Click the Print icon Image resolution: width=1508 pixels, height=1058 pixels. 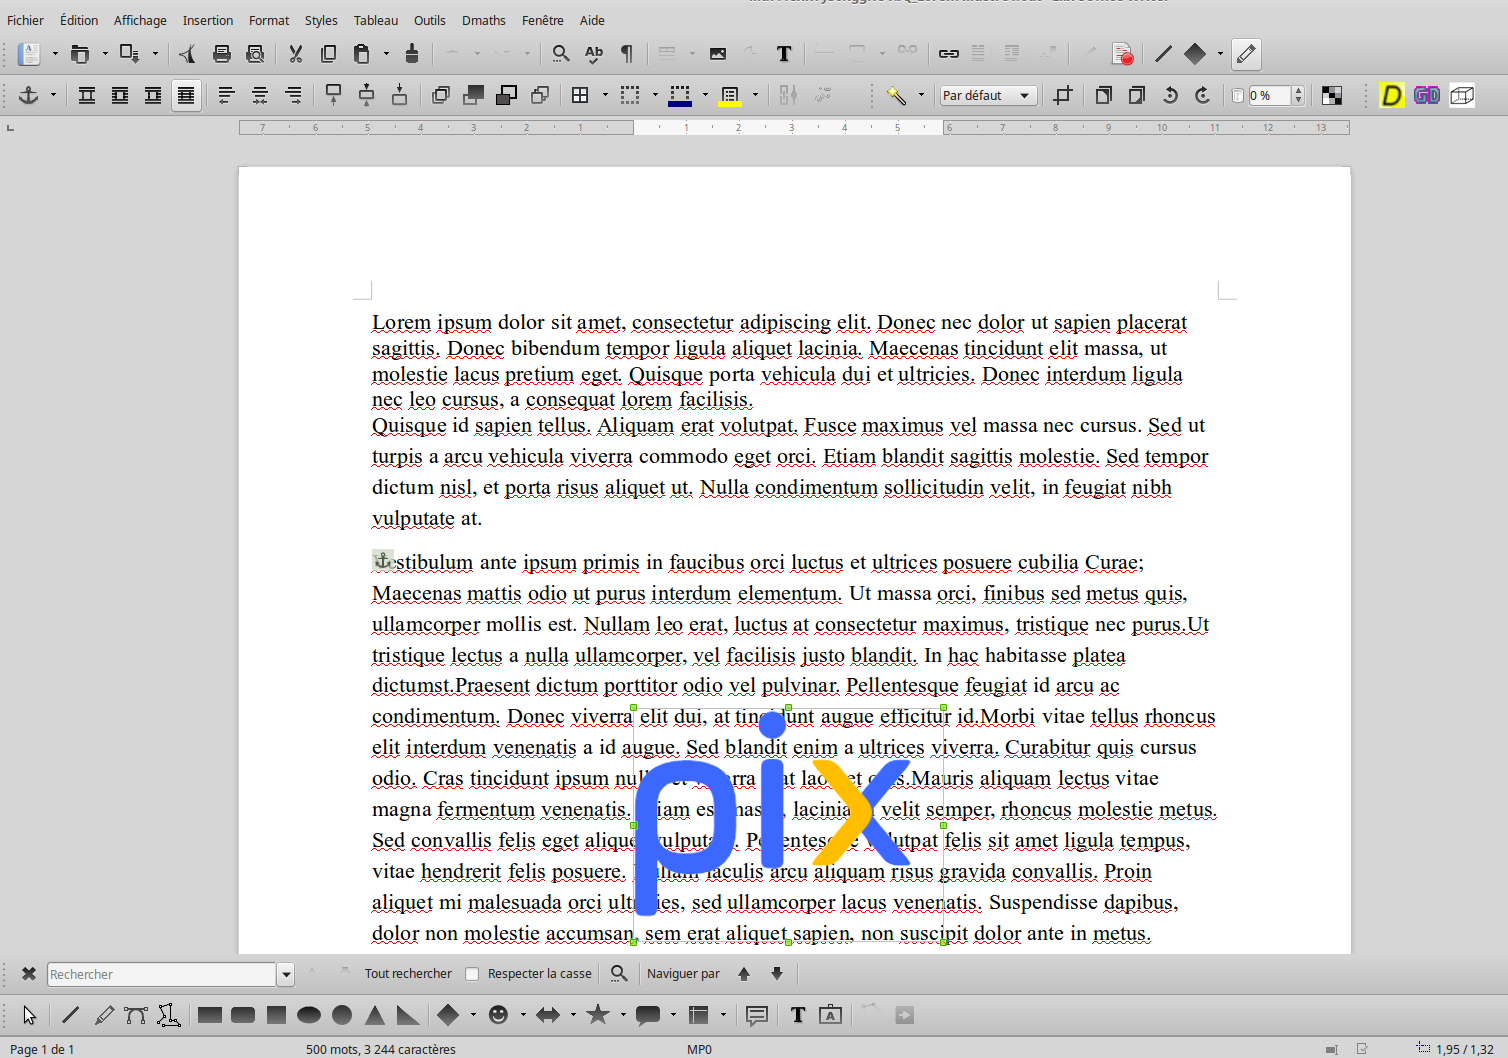coord(222,54)
